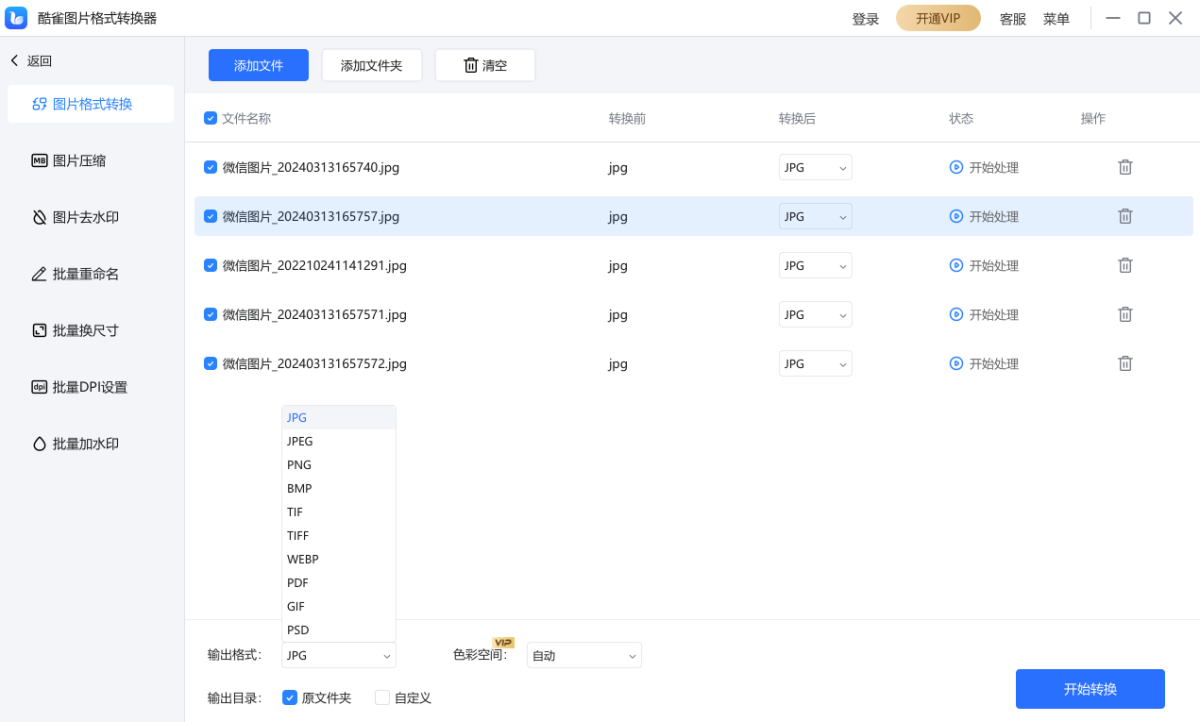Pick TIFF output format
Image resolution: width=1200 pixels, height=722 pixels.
click(339, 536)
